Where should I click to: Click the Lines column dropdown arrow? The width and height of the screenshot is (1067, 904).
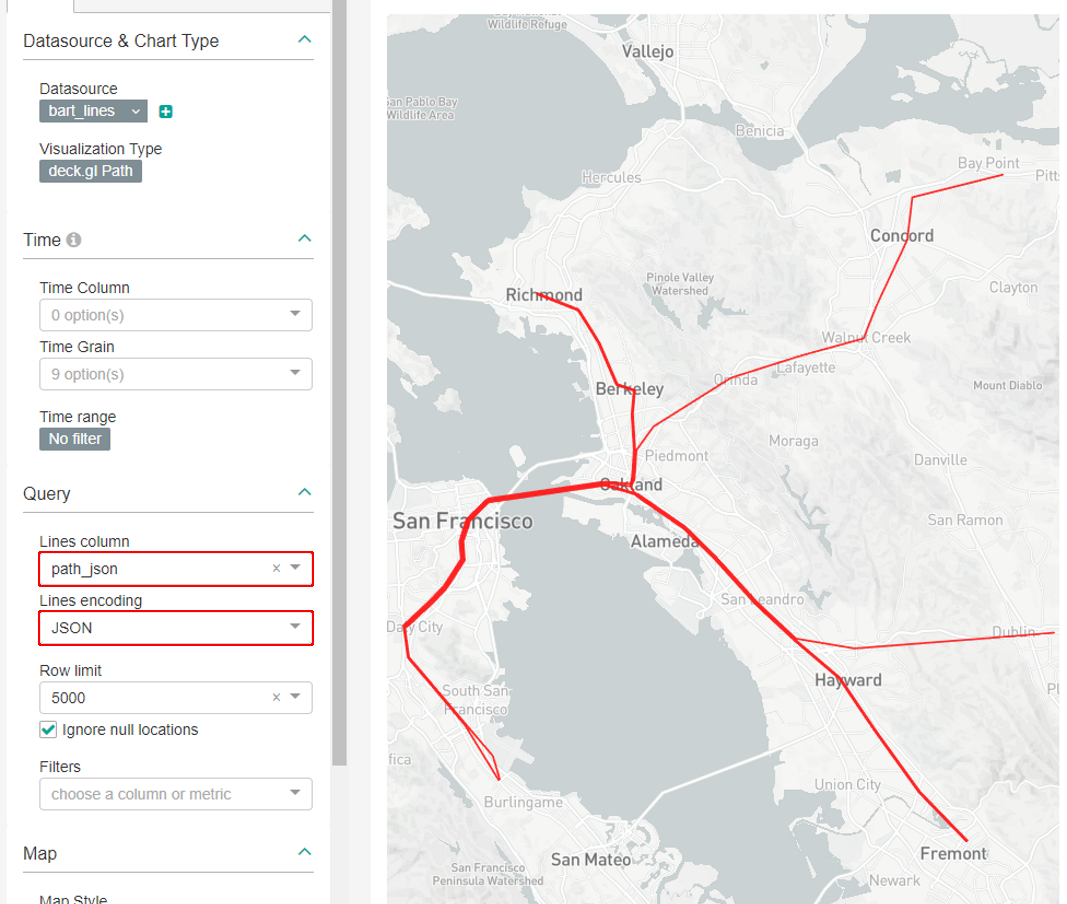tap(295, 568)
